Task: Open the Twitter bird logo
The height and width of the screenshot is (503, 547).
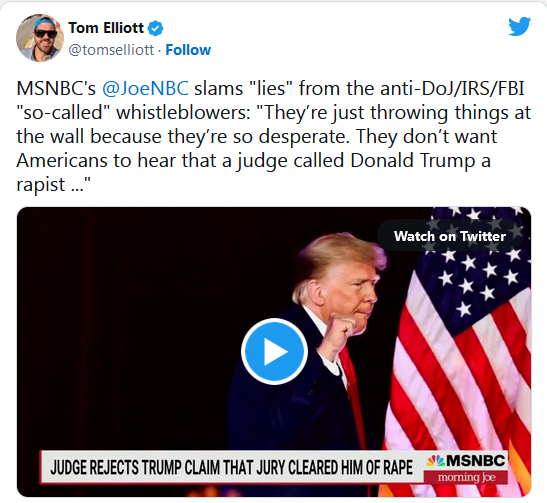Action: [519, 26]
